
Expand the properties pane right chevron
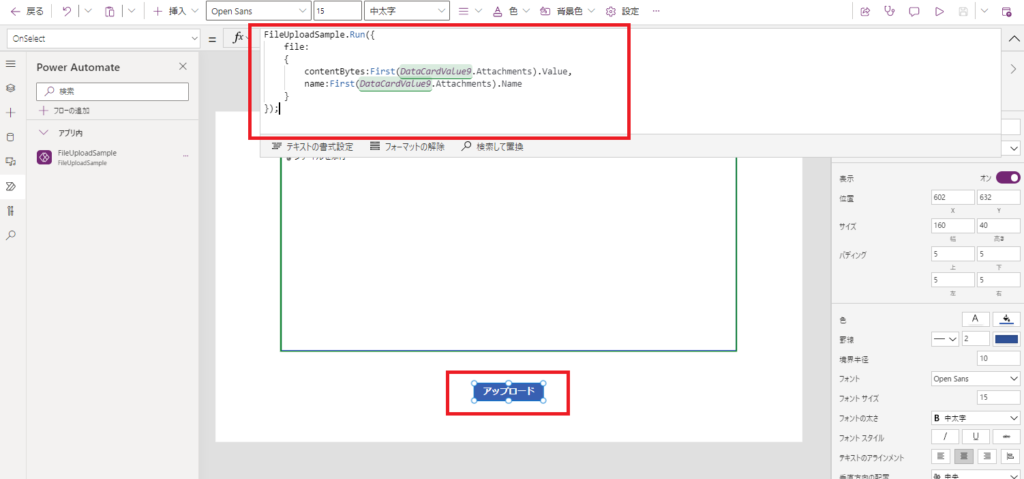point(1013,69)
